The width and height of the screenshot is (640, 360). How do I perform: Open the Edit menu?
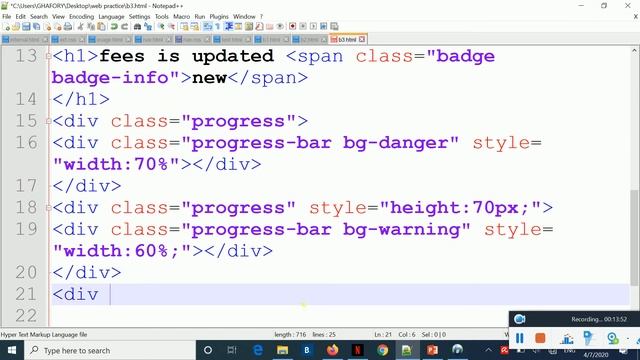click(x=20, y=17)
